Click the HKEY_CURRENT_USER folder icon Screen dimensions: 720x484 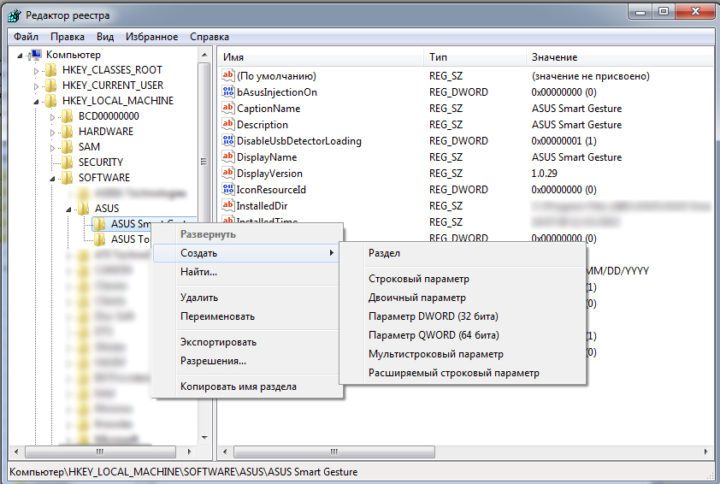tap(51, 85)
